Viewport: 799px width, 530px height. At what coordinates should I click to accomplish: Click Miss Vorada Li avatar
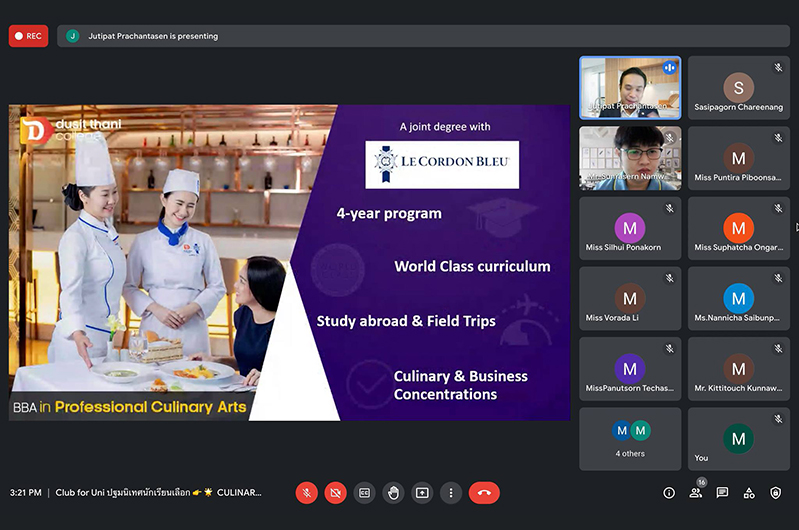[x=630, y=298]
